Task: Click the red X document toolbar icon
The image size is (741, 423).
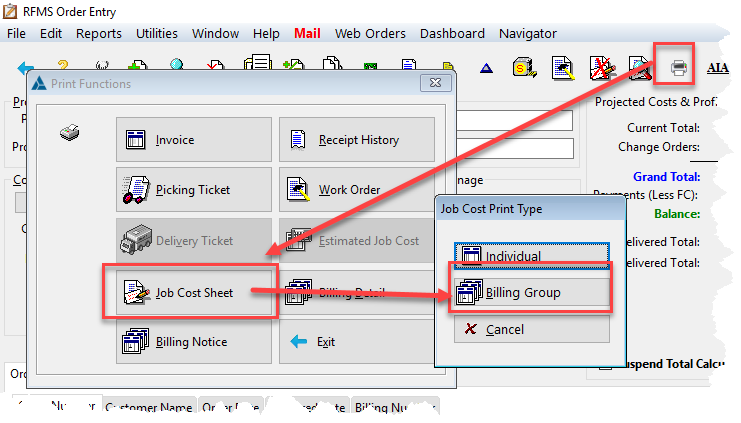Action: pyautogui.click(x=601, y=68)
